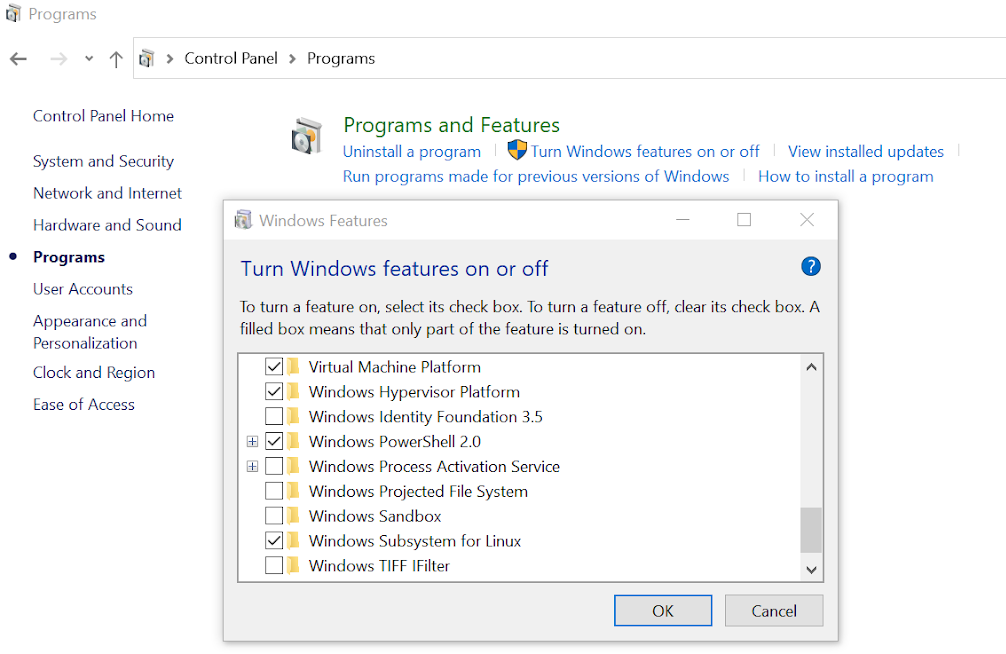Select System and Security in the sidebar
Screen dimensions: 1006x654
(x=103, y=161)
